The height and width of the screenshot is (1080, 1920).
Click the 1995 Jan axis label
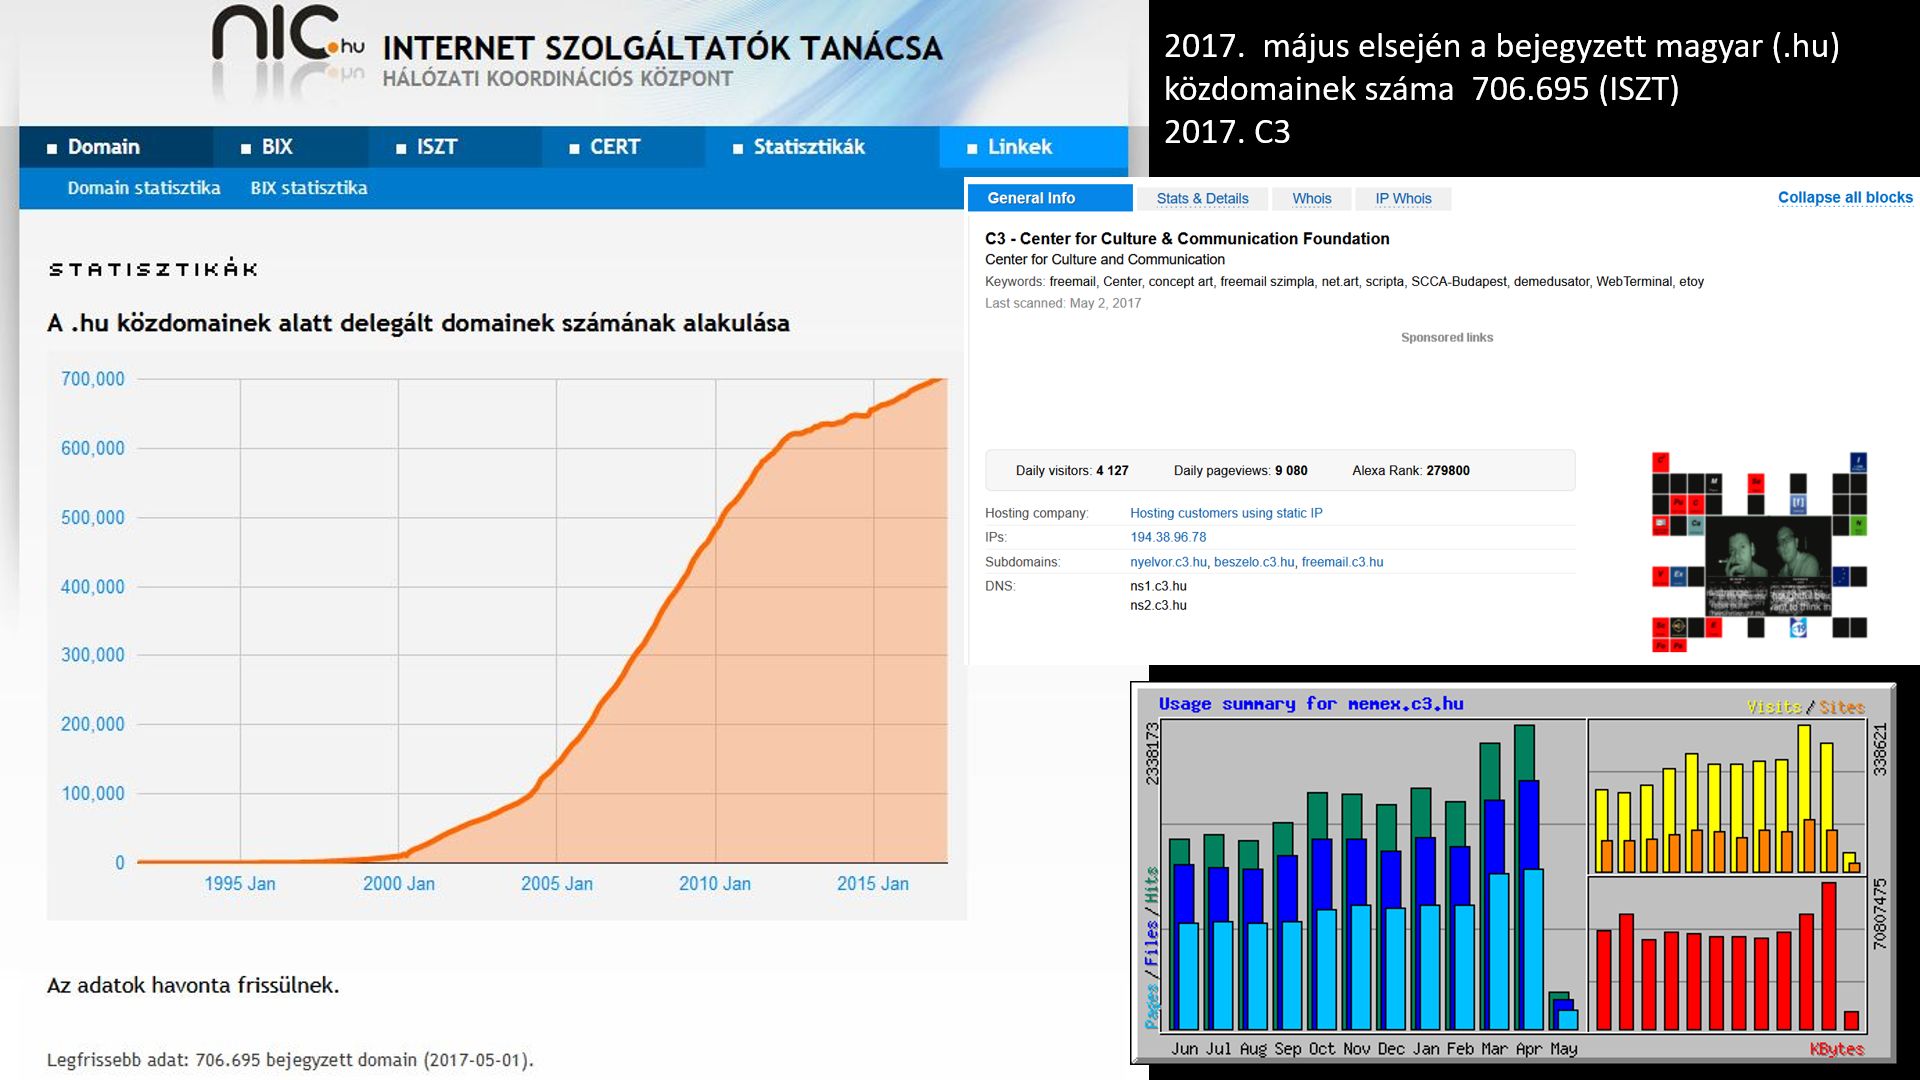(240, 884)
